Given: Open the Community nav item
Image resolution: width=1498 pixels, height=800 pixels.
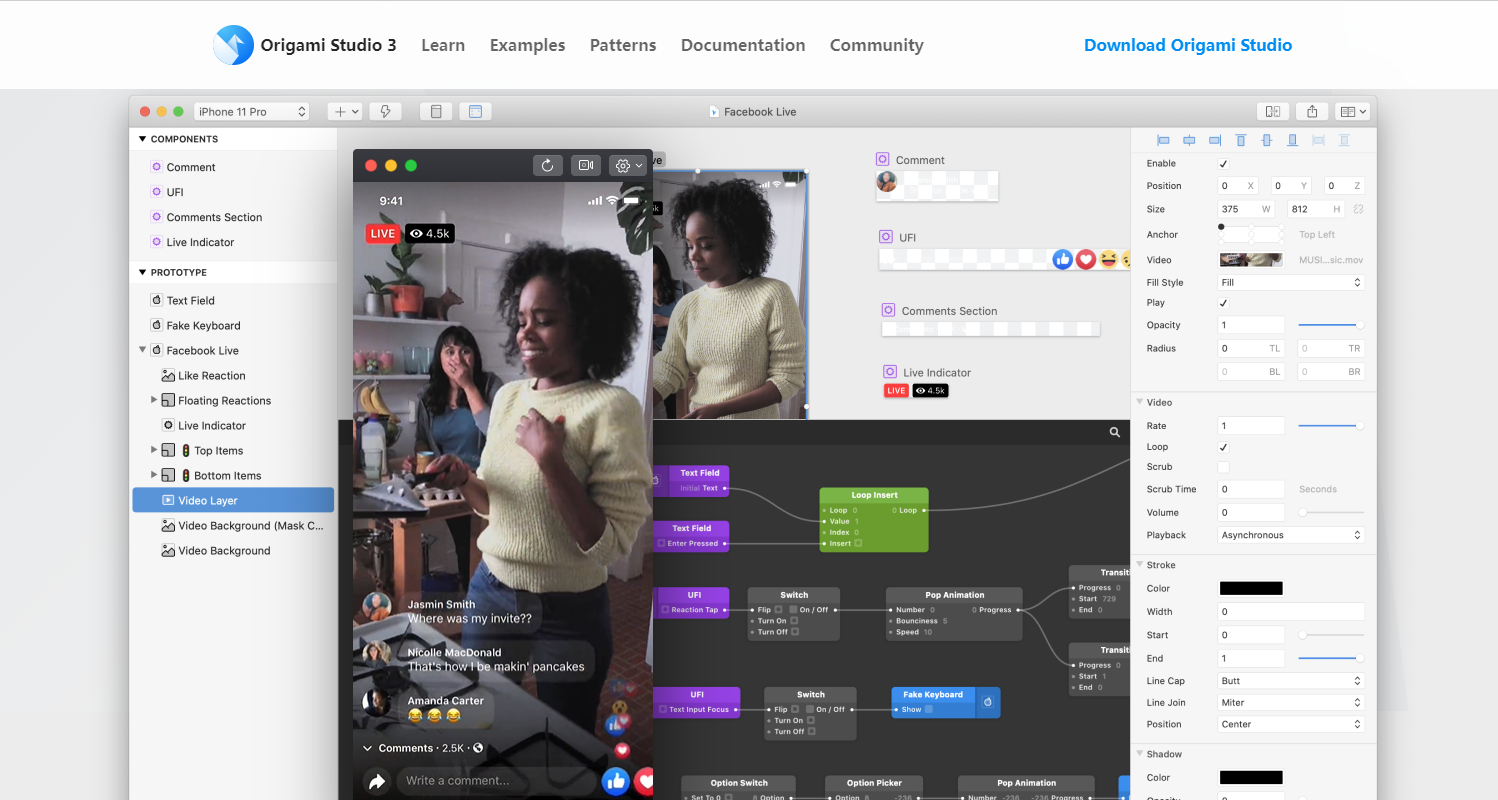Looking at the screenshot, I should 877,45.
